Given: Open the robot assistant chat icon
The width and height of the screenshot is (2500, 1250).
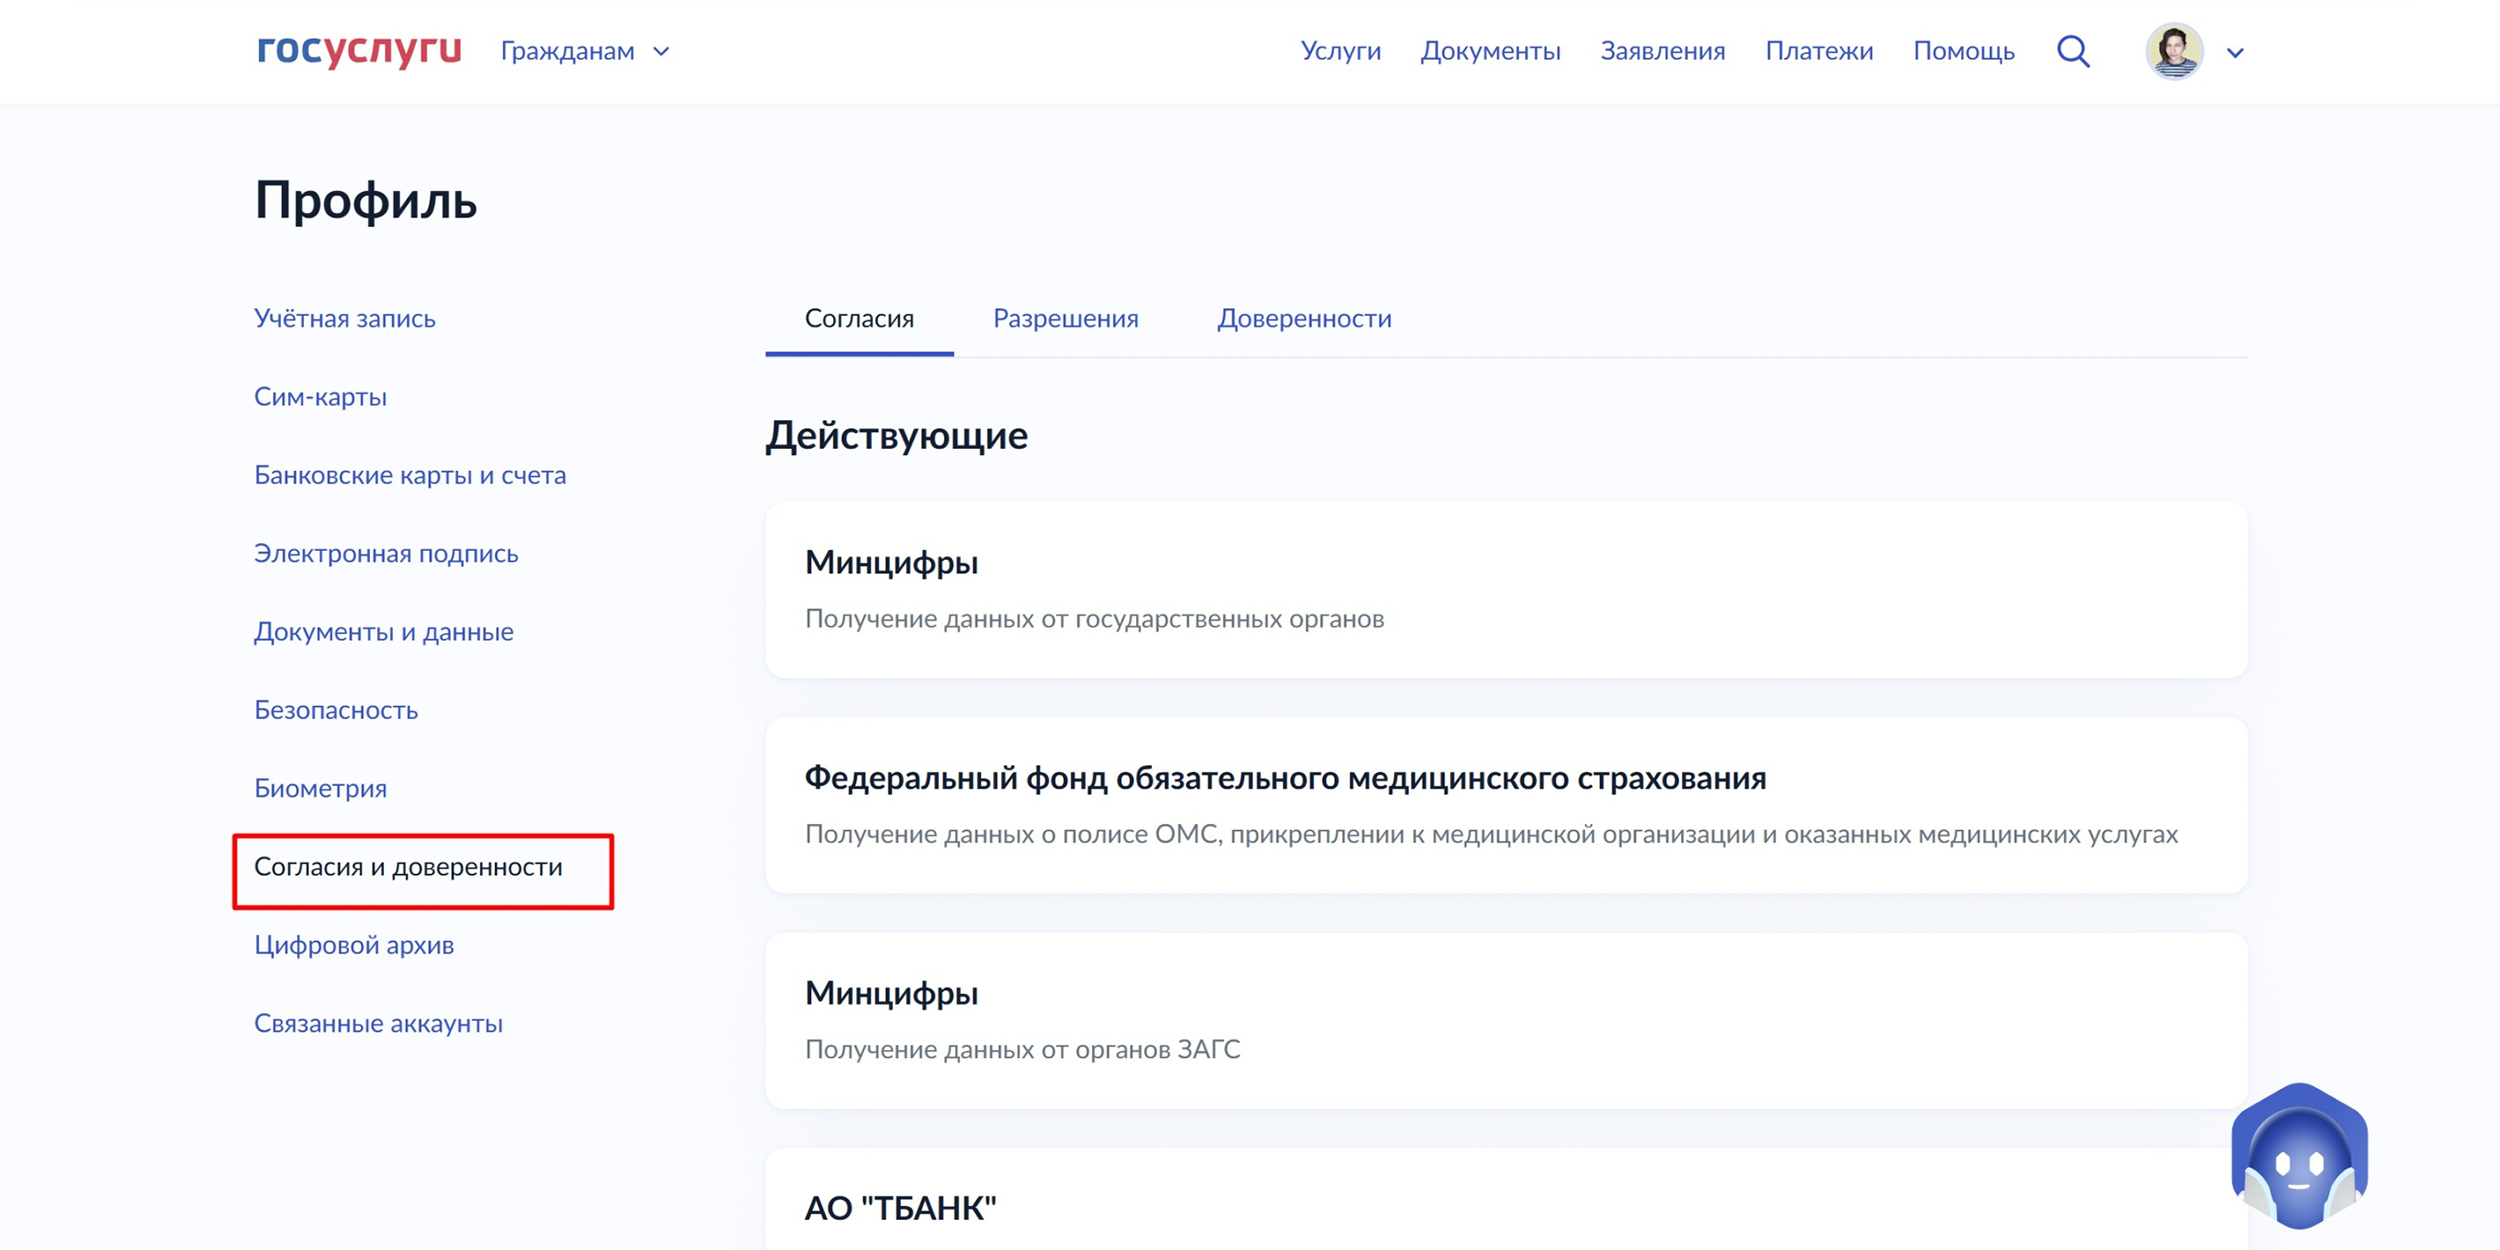Looking at the screenshot, I should click(2299, 1155).
